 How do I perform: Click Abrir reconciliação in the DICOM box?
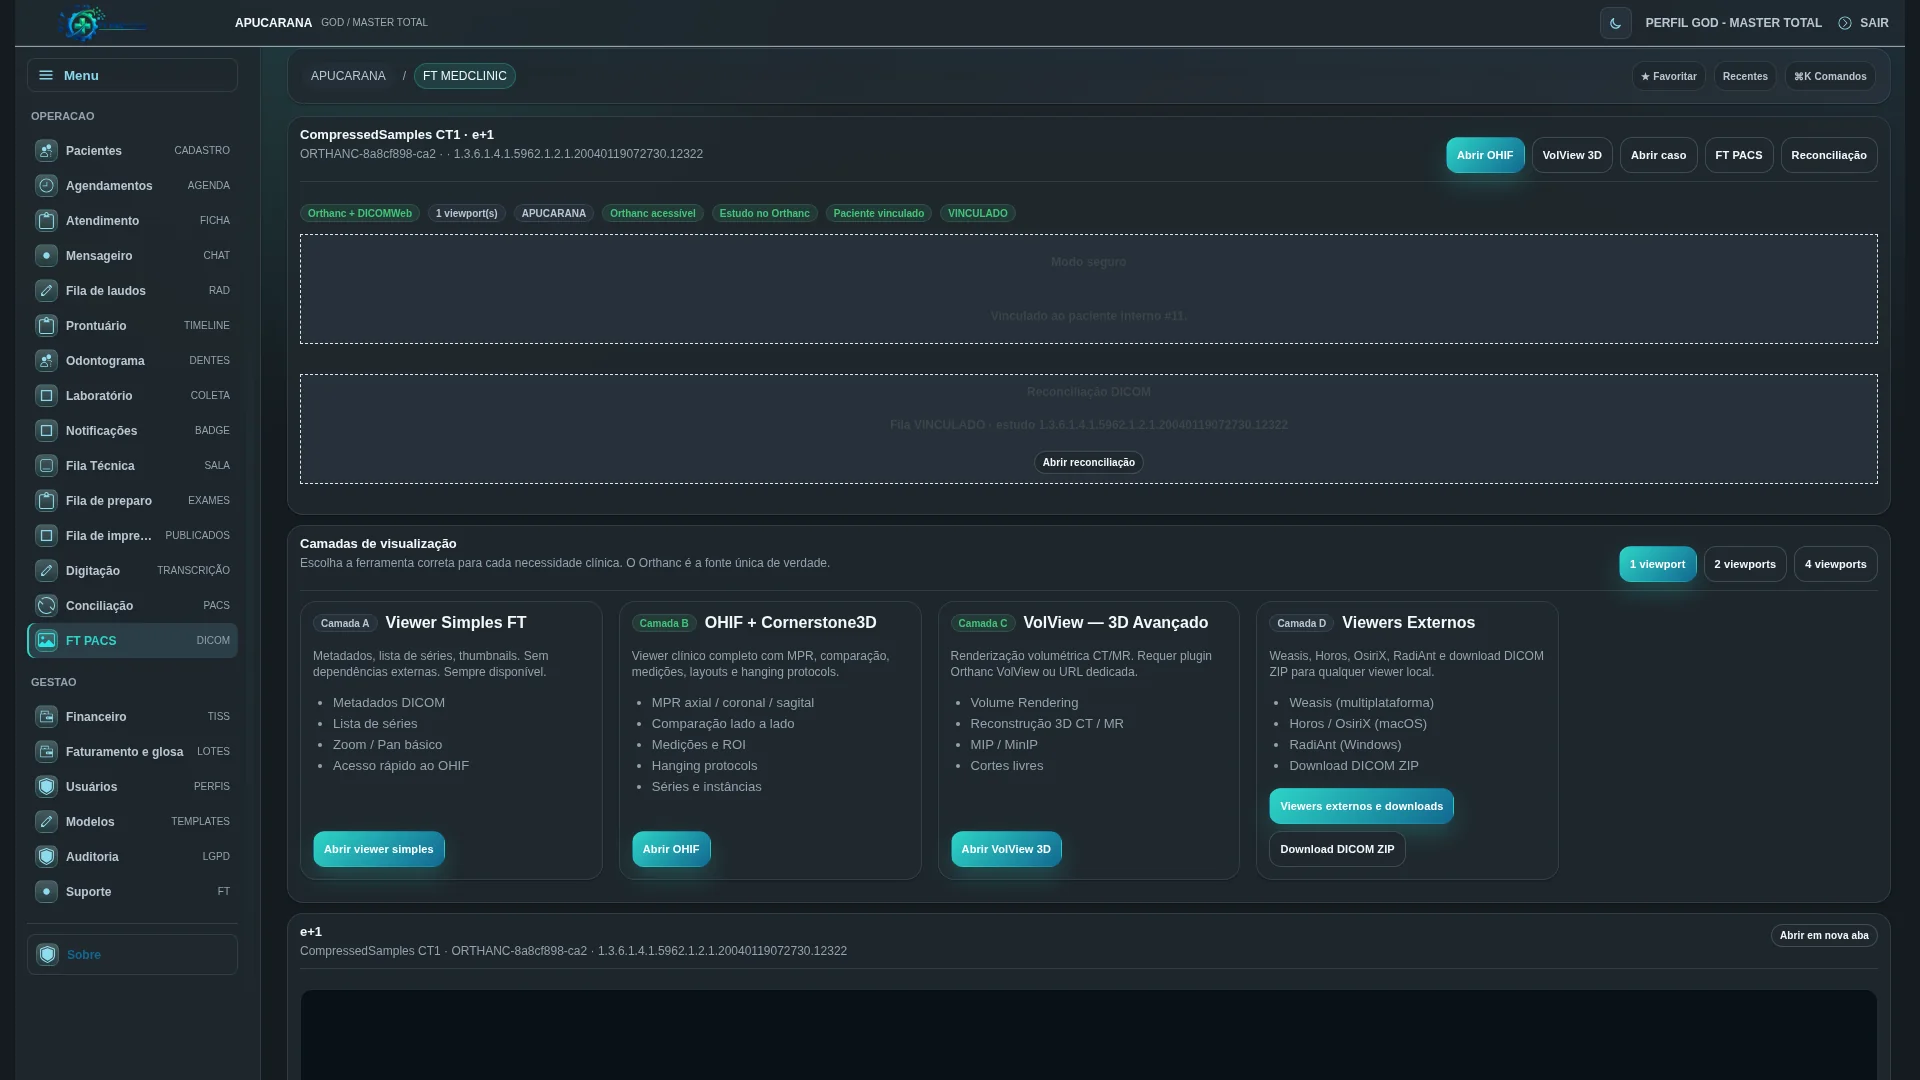[1088, 462]
